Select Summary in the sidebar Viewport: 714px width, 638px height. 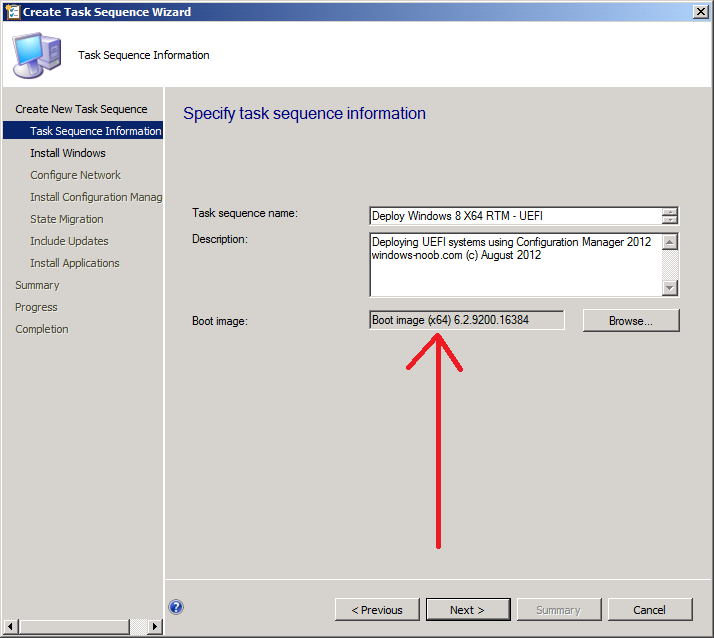pyautogui.click(x=37, y=286)
